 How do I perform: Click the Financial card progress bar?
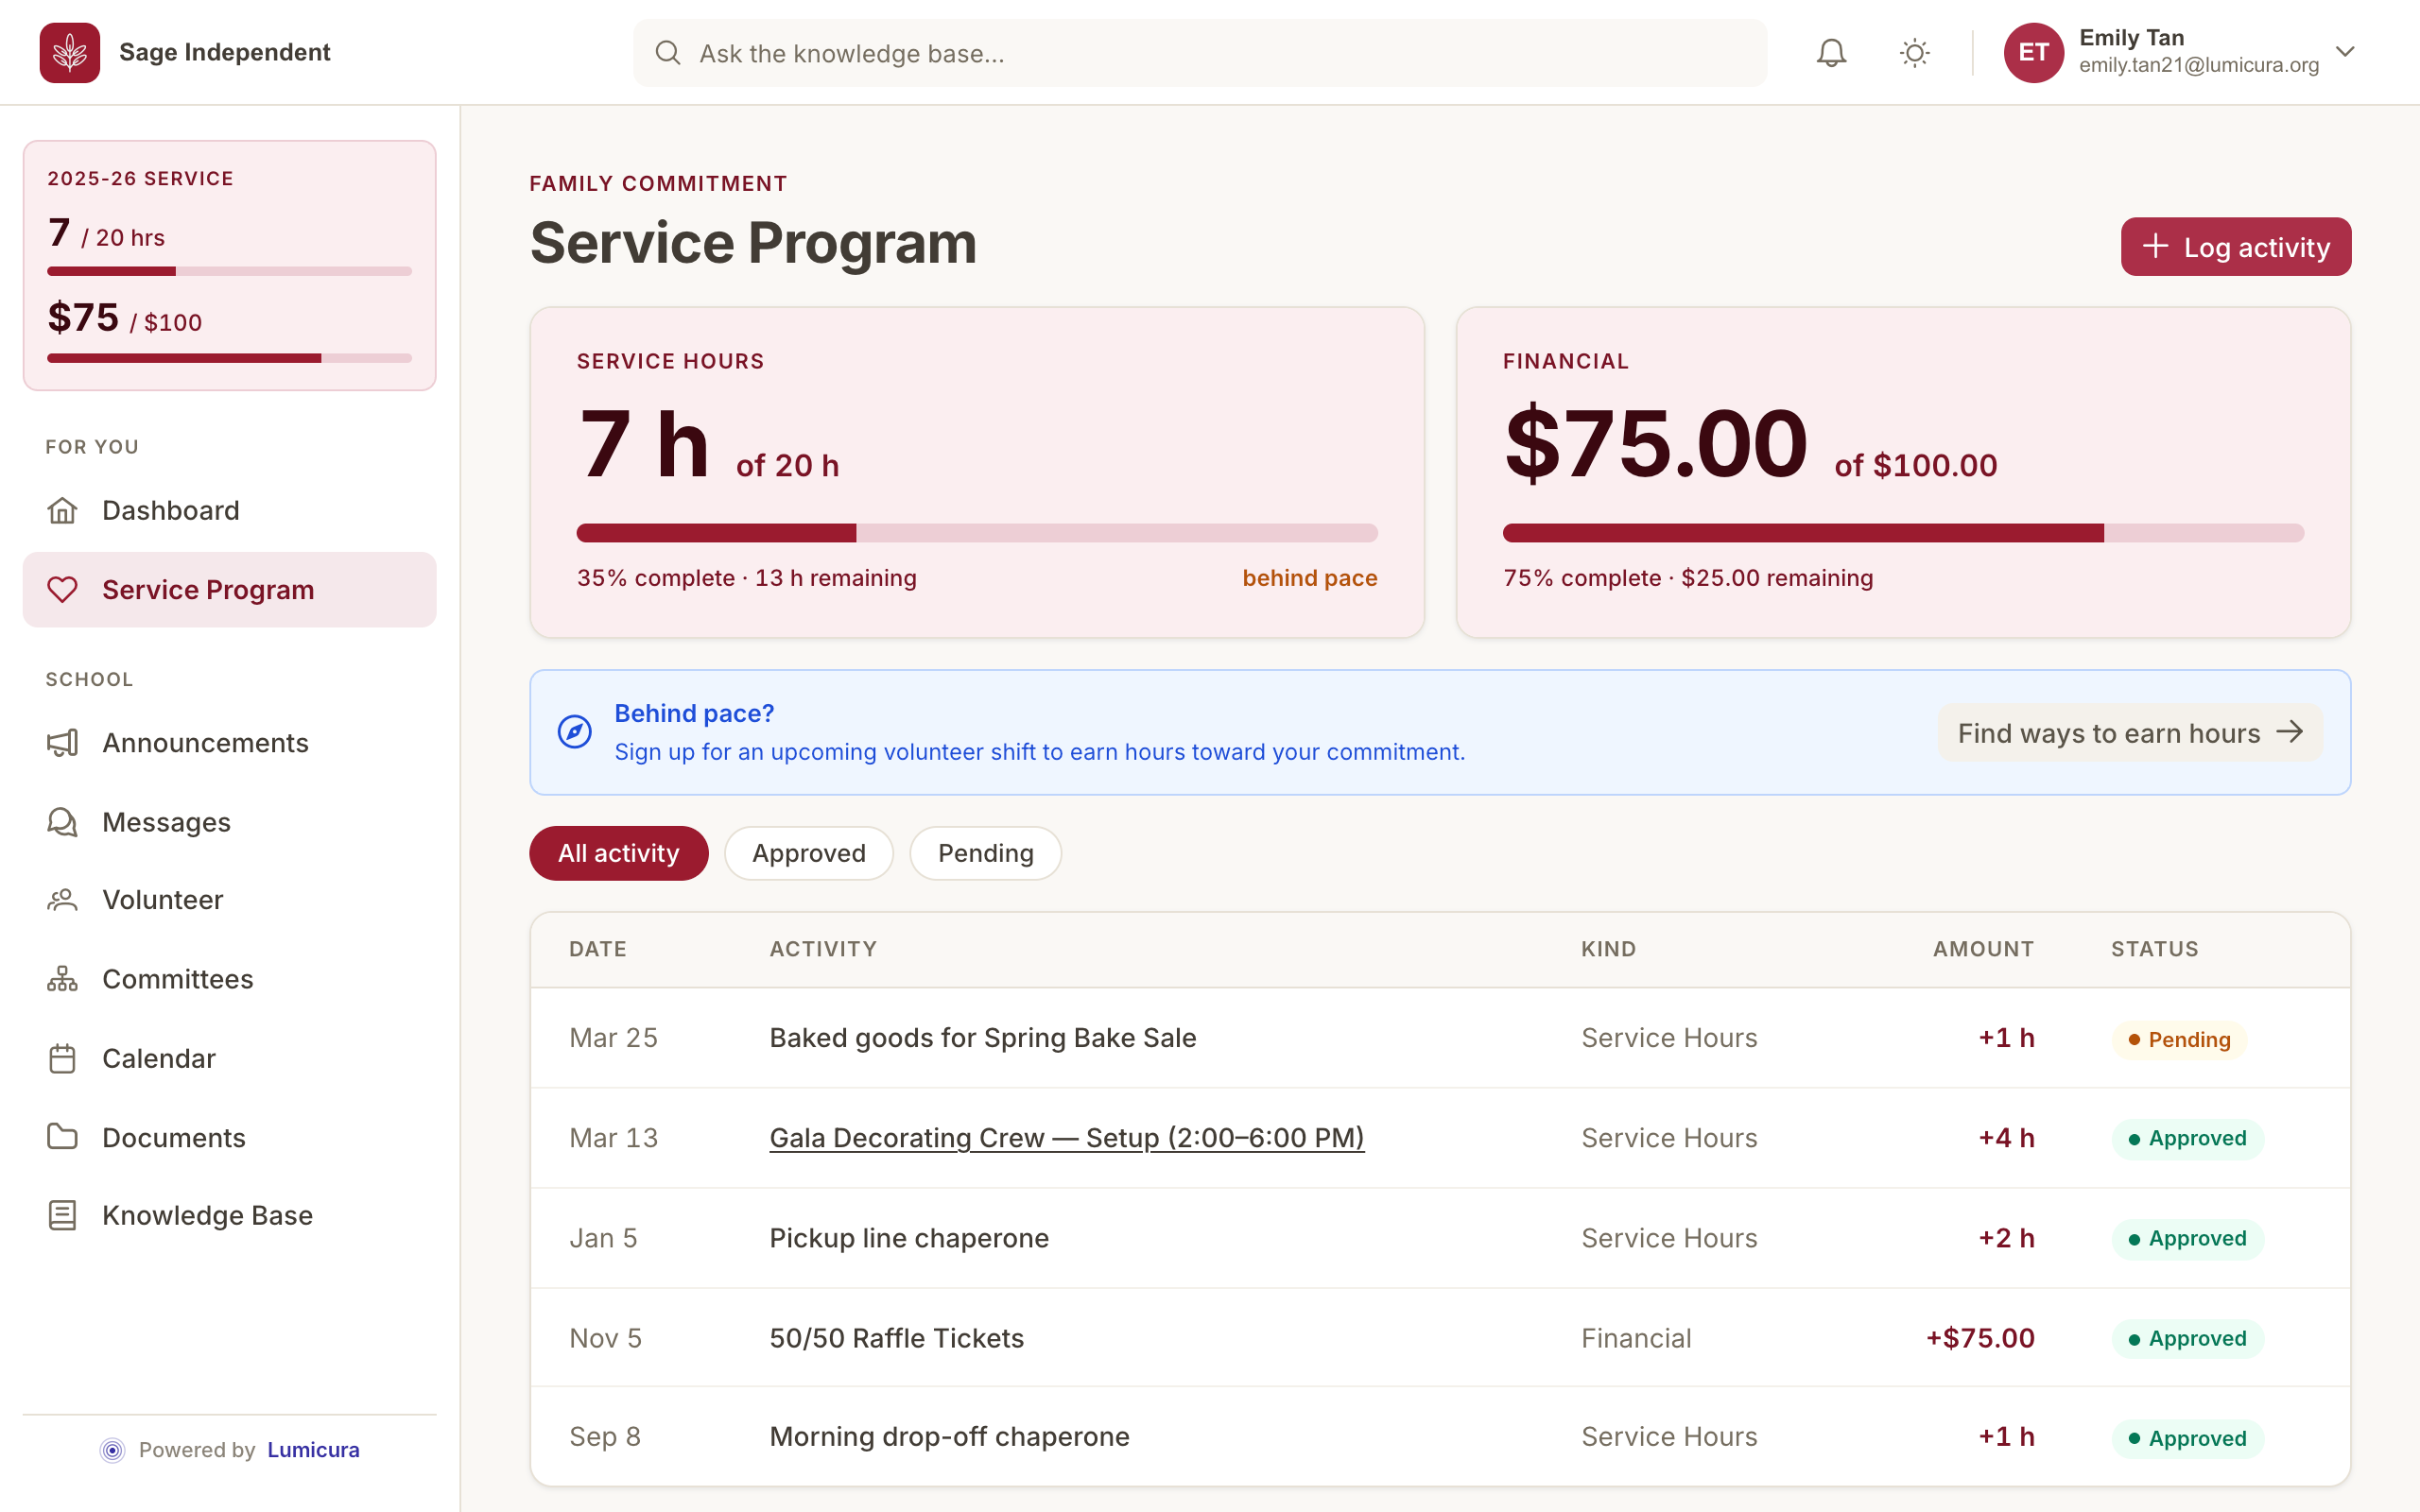[1903, 533]
